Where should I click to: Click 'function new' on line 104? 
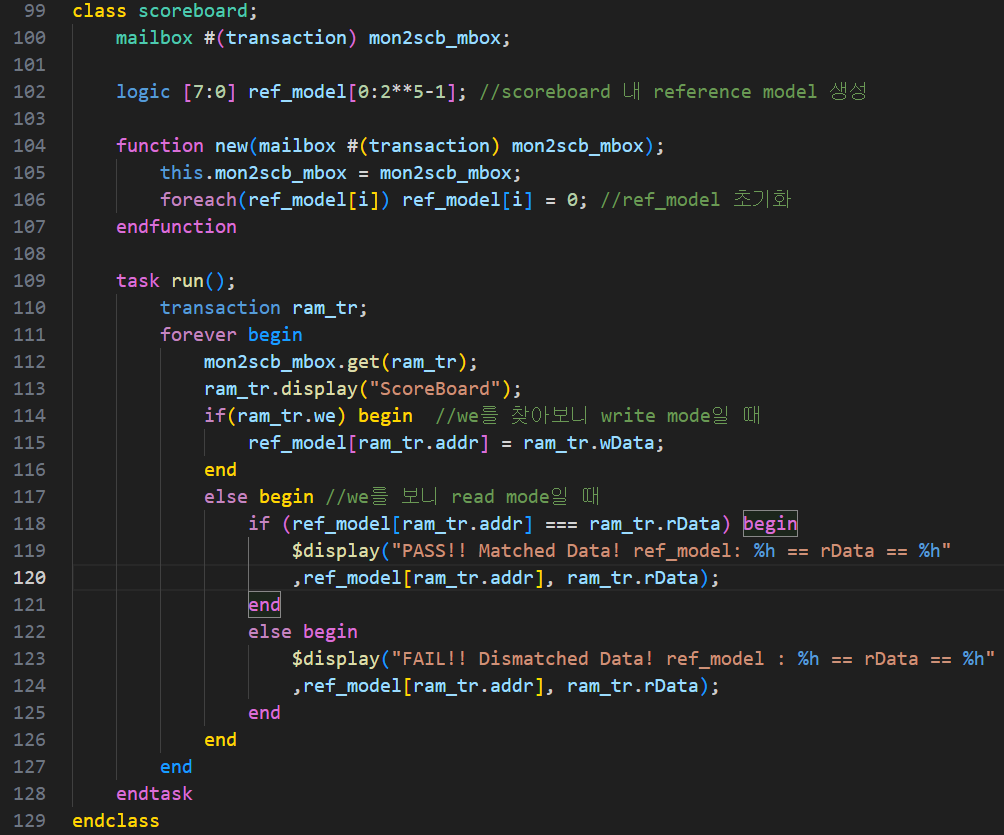click(182, 146)
